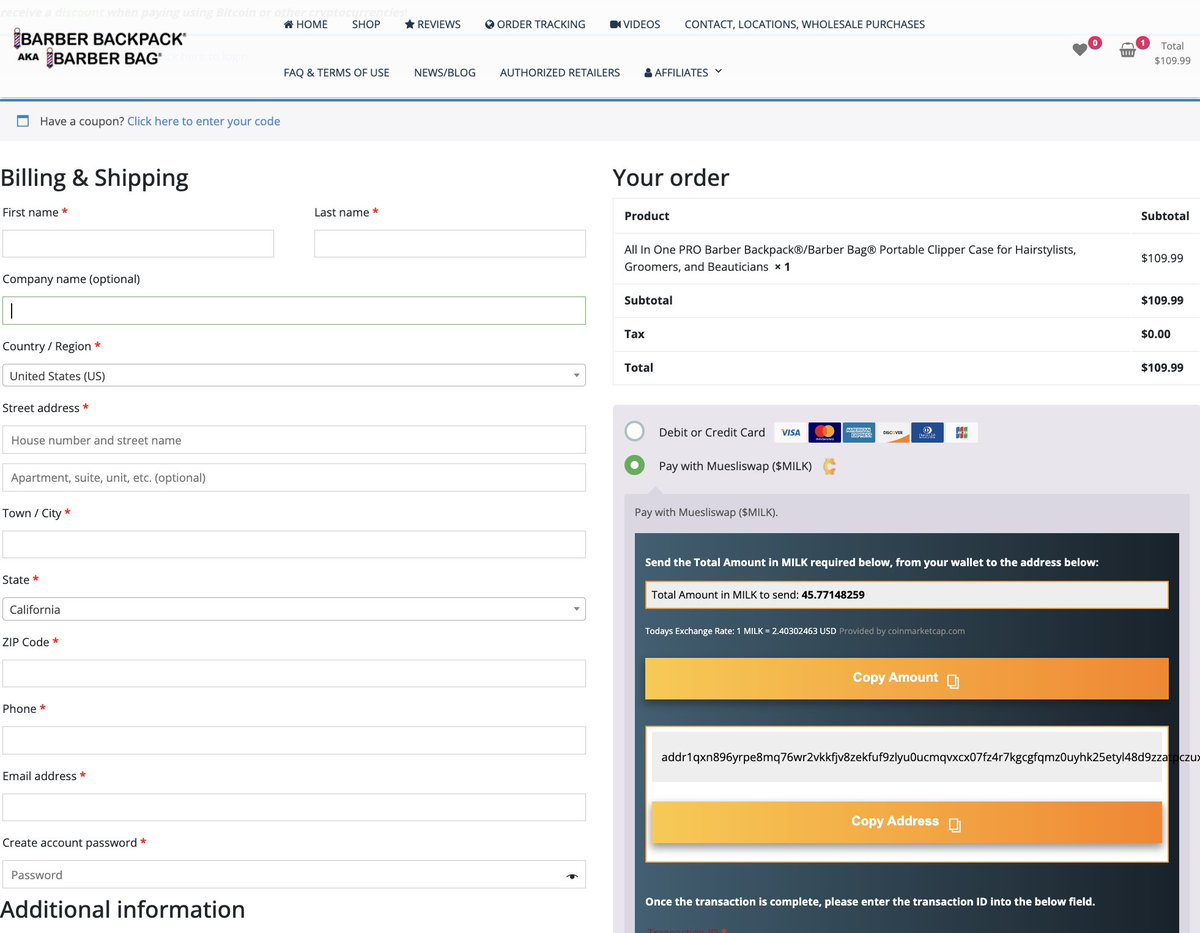Click the Discover card icon
The height and width of the screenshot is (933, 1200).
pos(893,433)
